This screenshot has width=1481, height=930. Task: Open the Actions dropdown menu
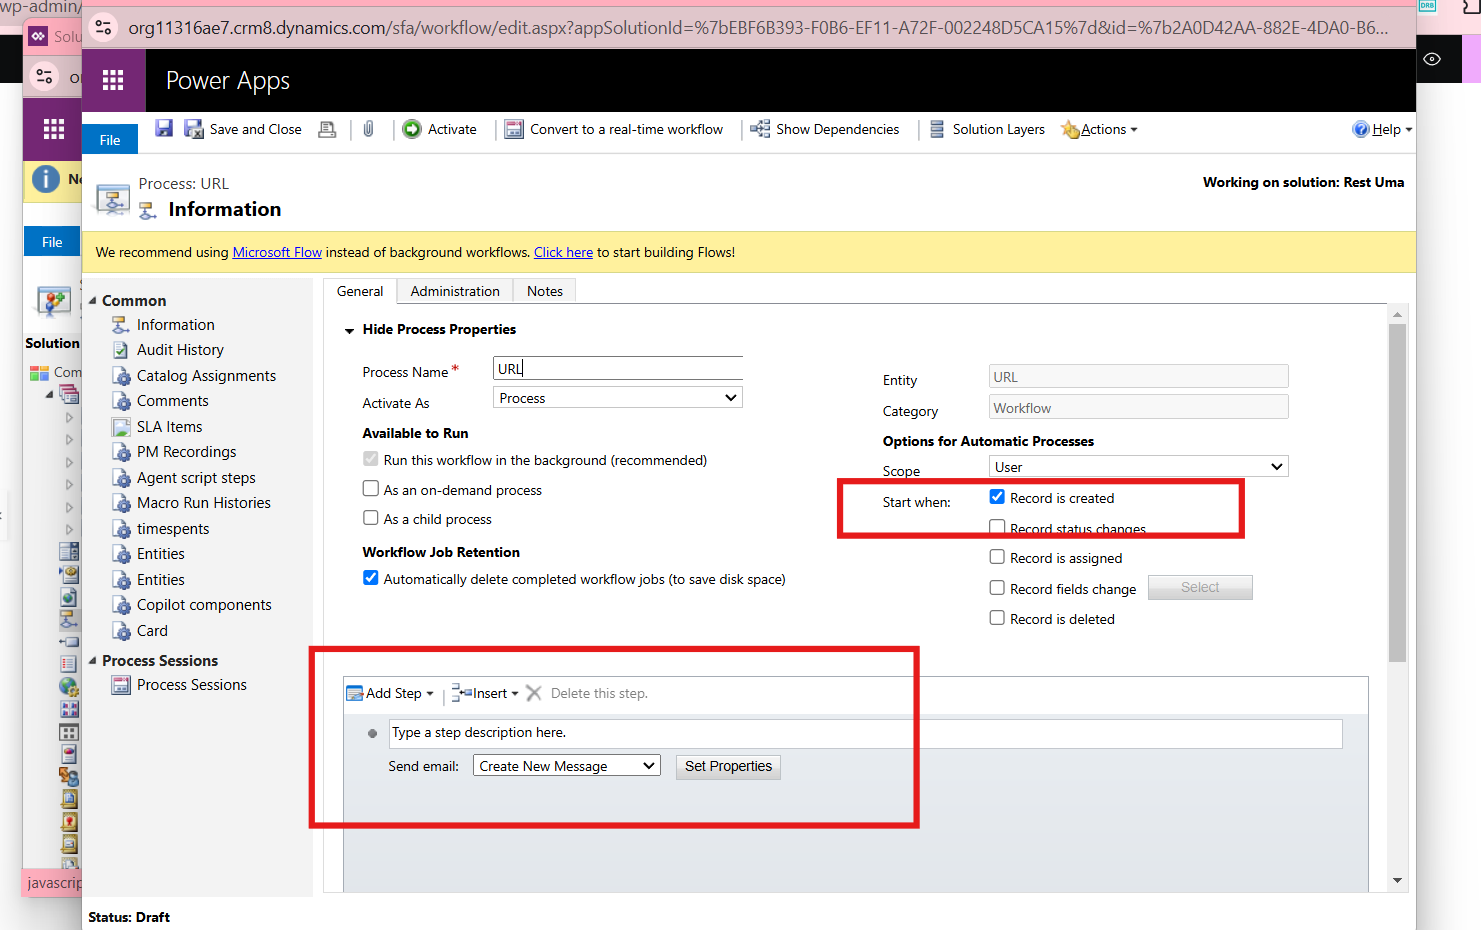[x=1100, y=129]
